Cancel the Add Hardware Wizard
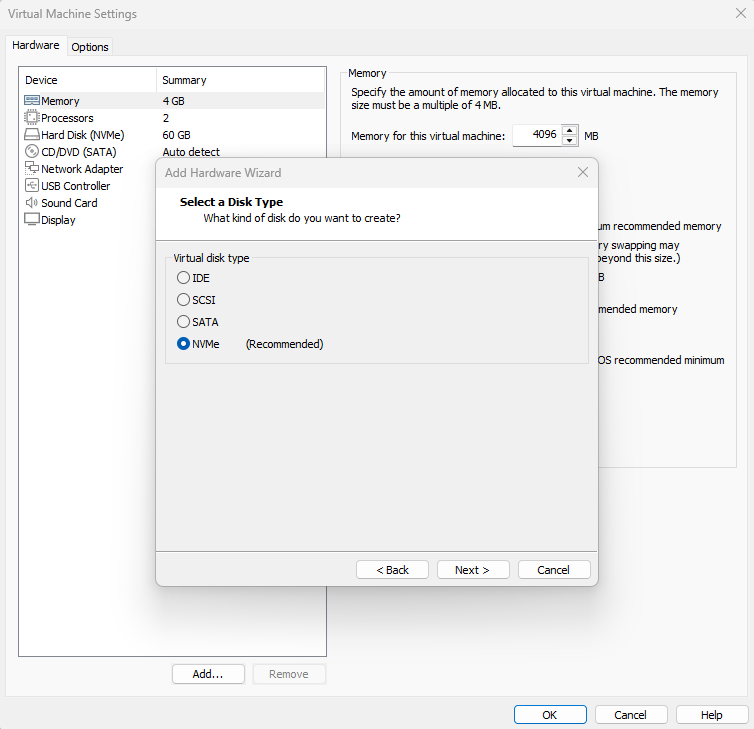Screen dimensions: 754x729 pyautogui.click(x=554, y=570)
